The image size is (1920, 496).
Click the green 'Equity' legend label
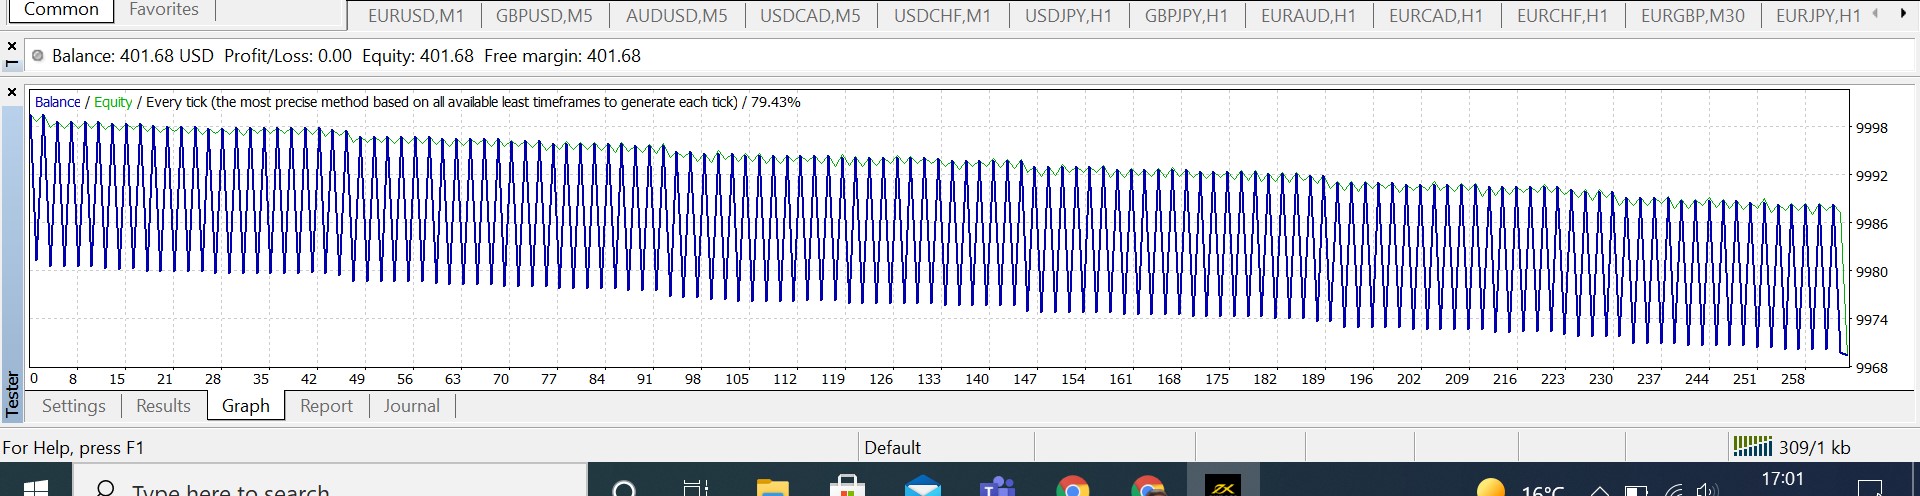click(x=113, y=102)
